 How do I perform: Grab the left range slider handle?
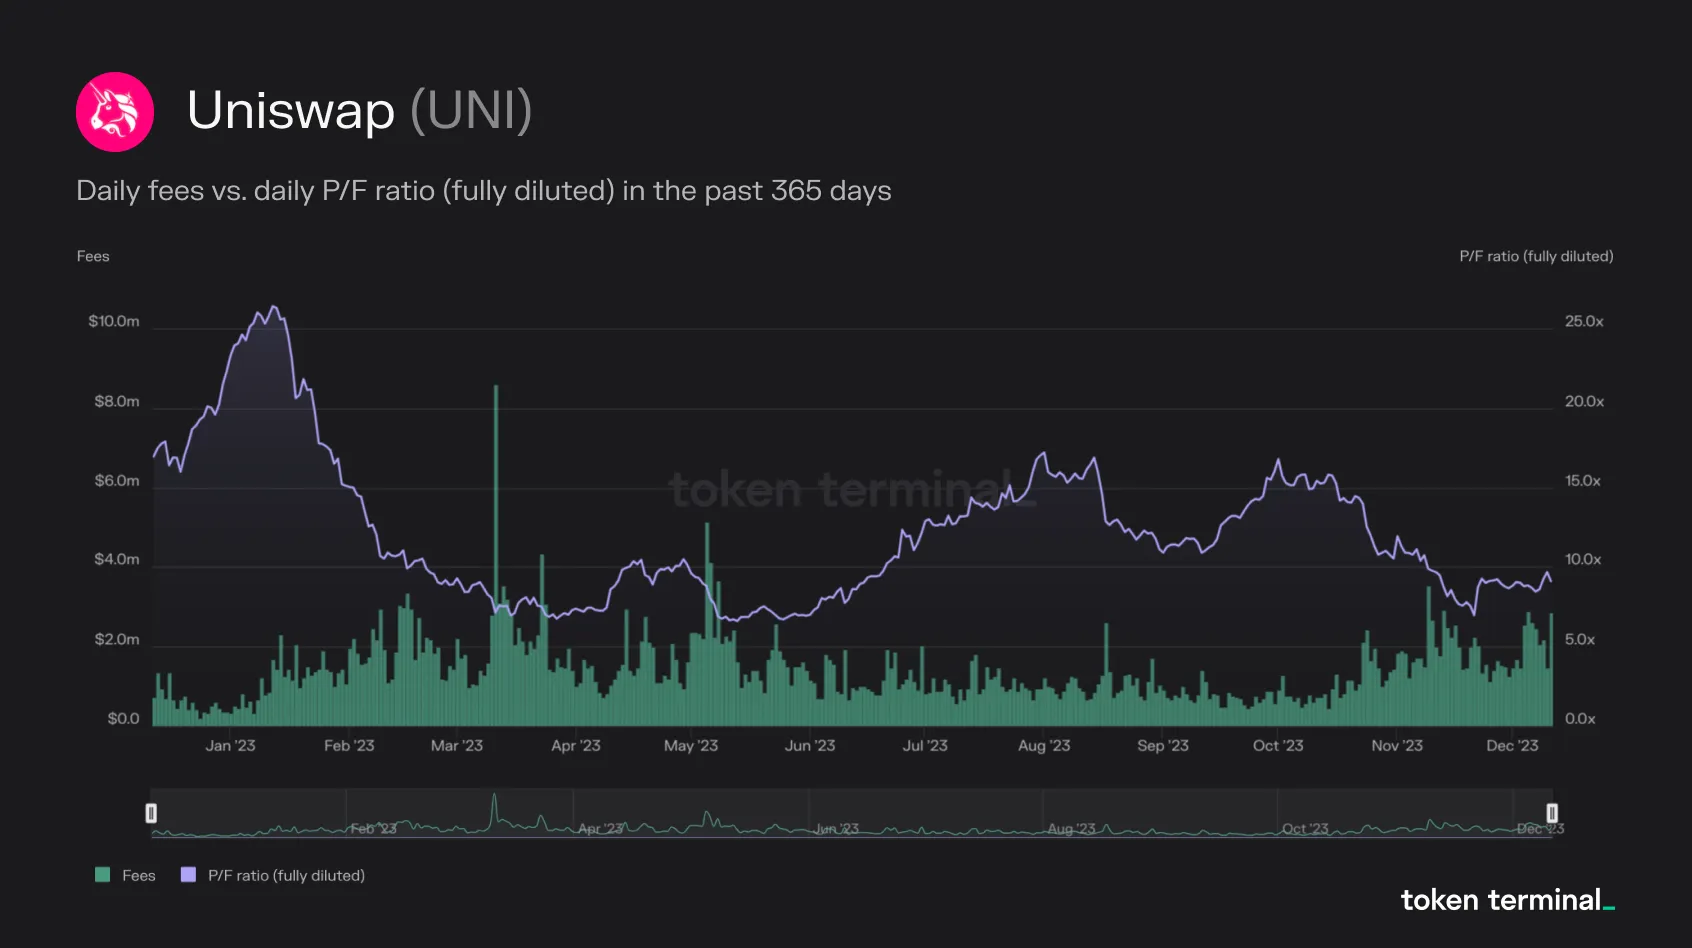pos(151,813)
